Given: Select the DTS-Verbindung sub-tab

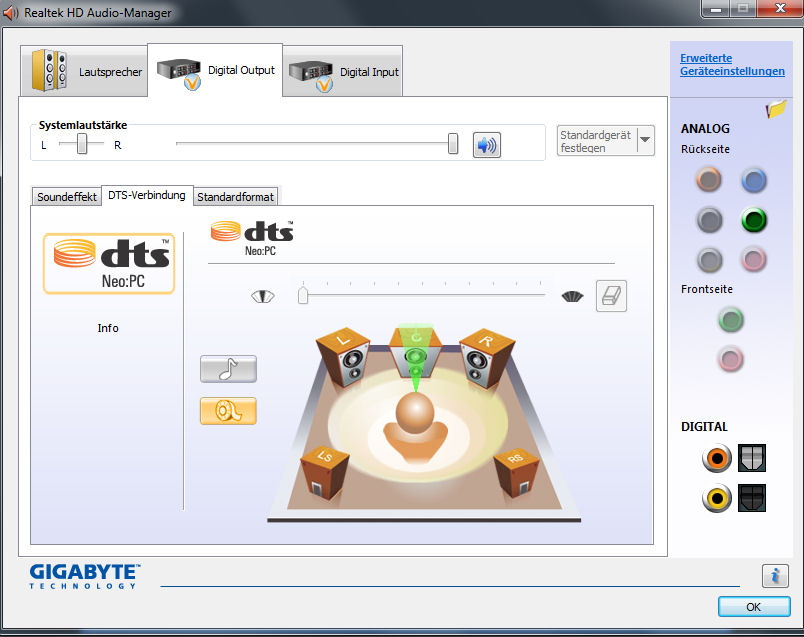Looking at the screenshot, I should pyautogui.click(x=147, y=195).
